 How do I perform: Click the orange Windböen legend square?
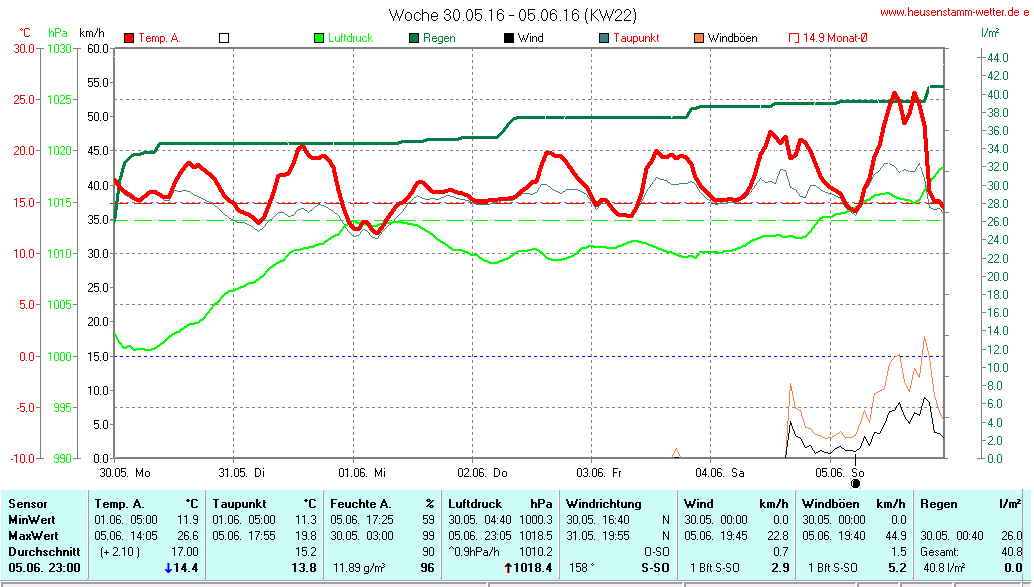point(697,38)
